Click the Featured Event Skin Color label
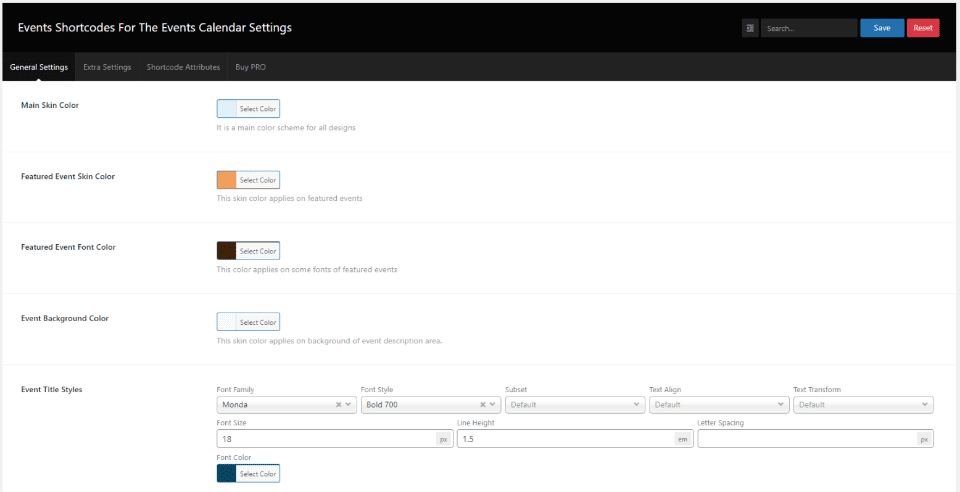 (x=68, y=176)
